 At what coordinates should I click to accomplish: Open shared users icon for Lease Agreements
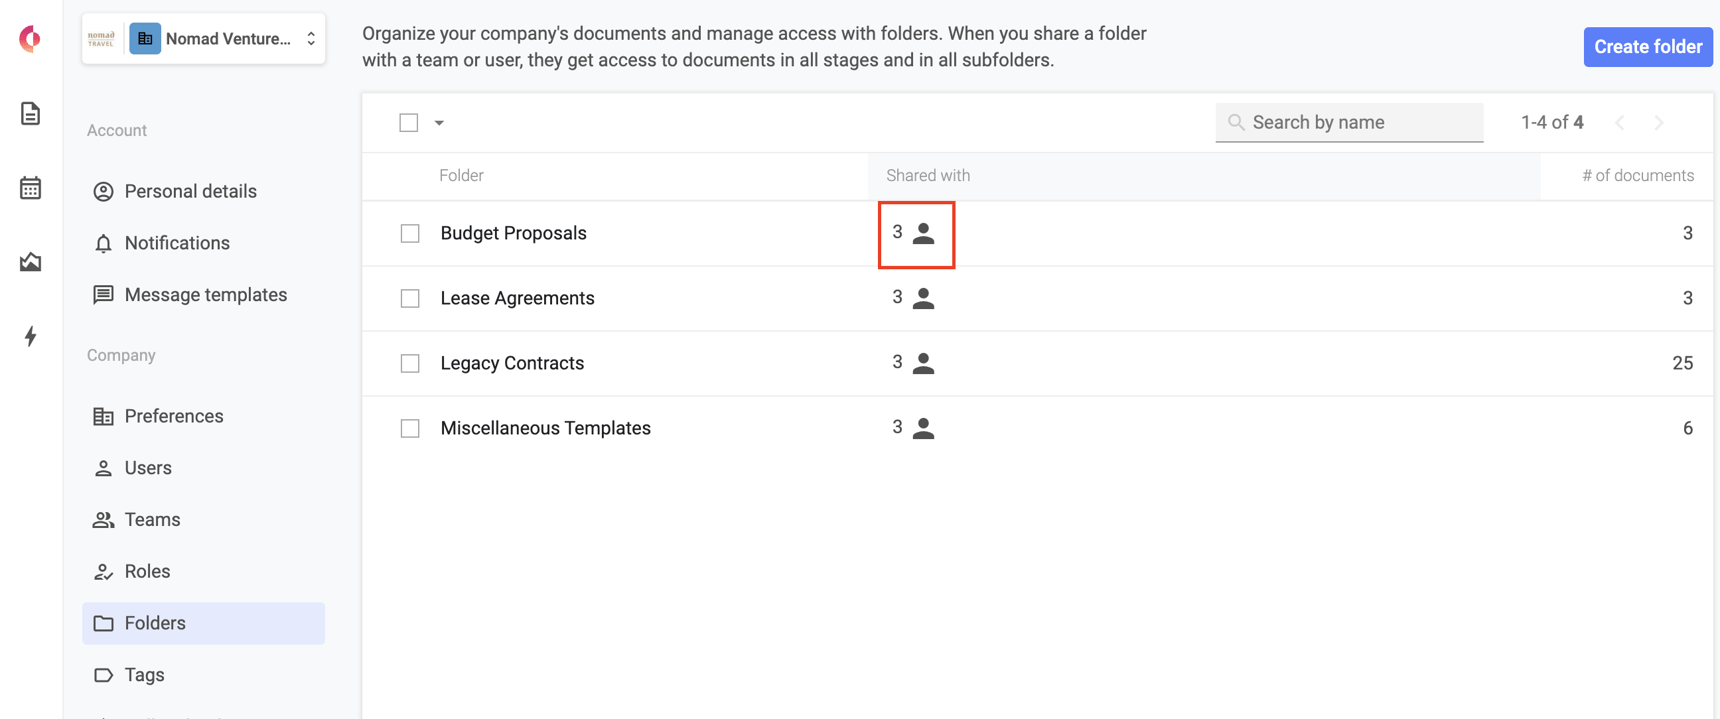[x=923, y=297]
